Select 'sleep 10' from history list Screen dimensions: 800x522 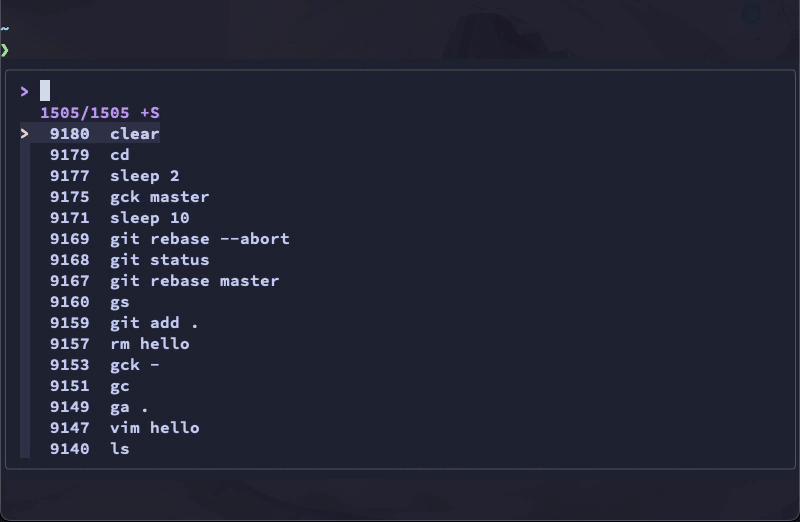pyautogui.click(x=149, y=218)
